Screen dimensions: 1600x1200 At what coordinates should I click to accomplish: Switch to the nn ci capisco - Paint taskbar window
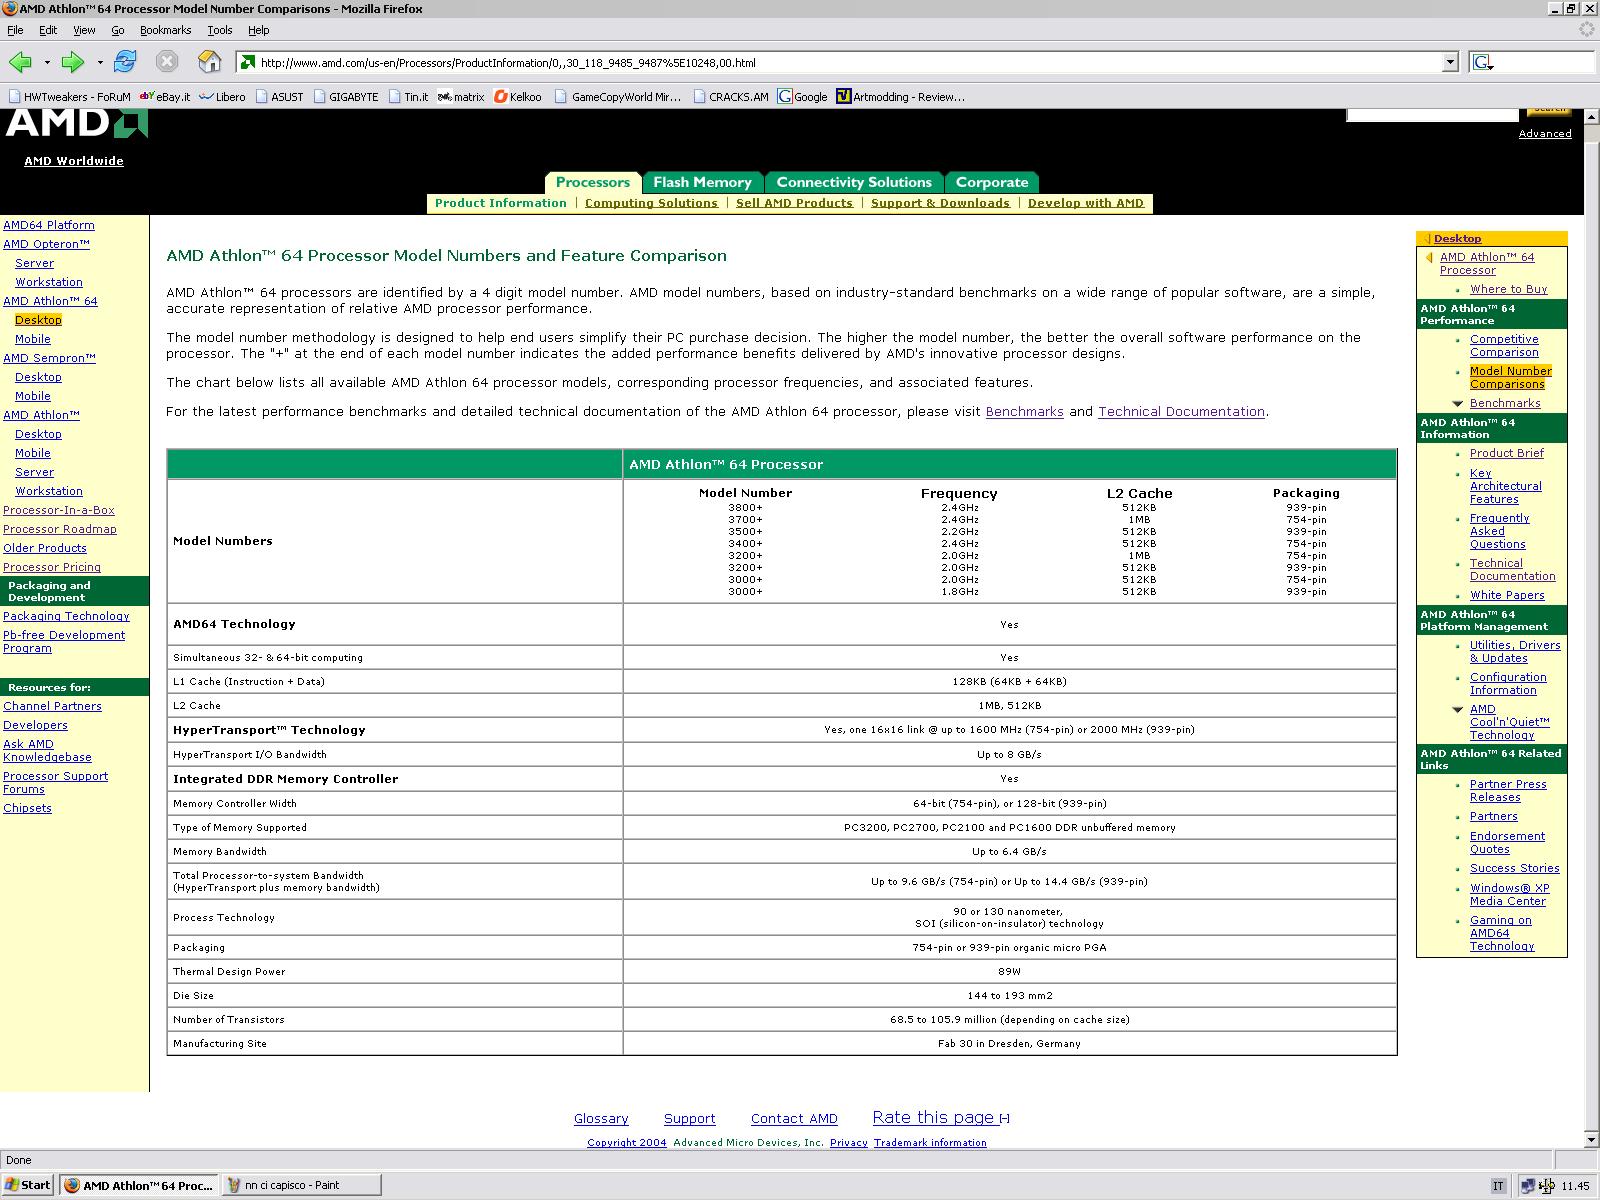(302, 1185)
